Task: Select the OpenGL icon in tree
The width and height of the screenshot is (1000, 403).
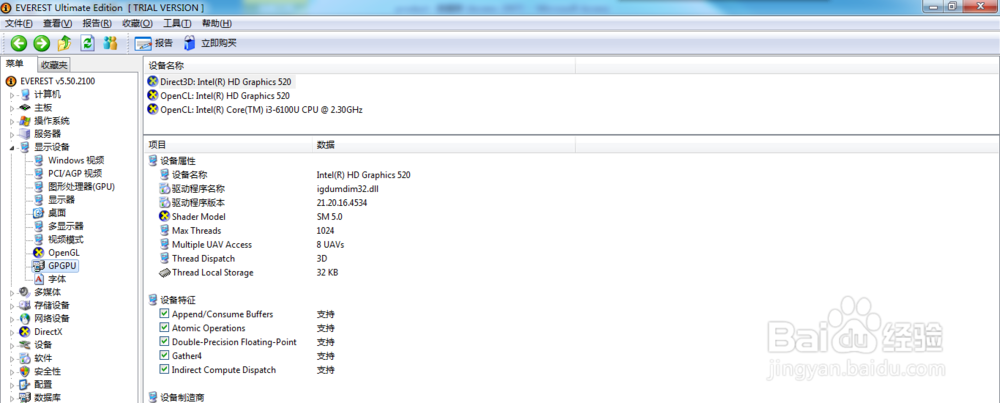Action: pyautogui.click(x=39, y=253)
